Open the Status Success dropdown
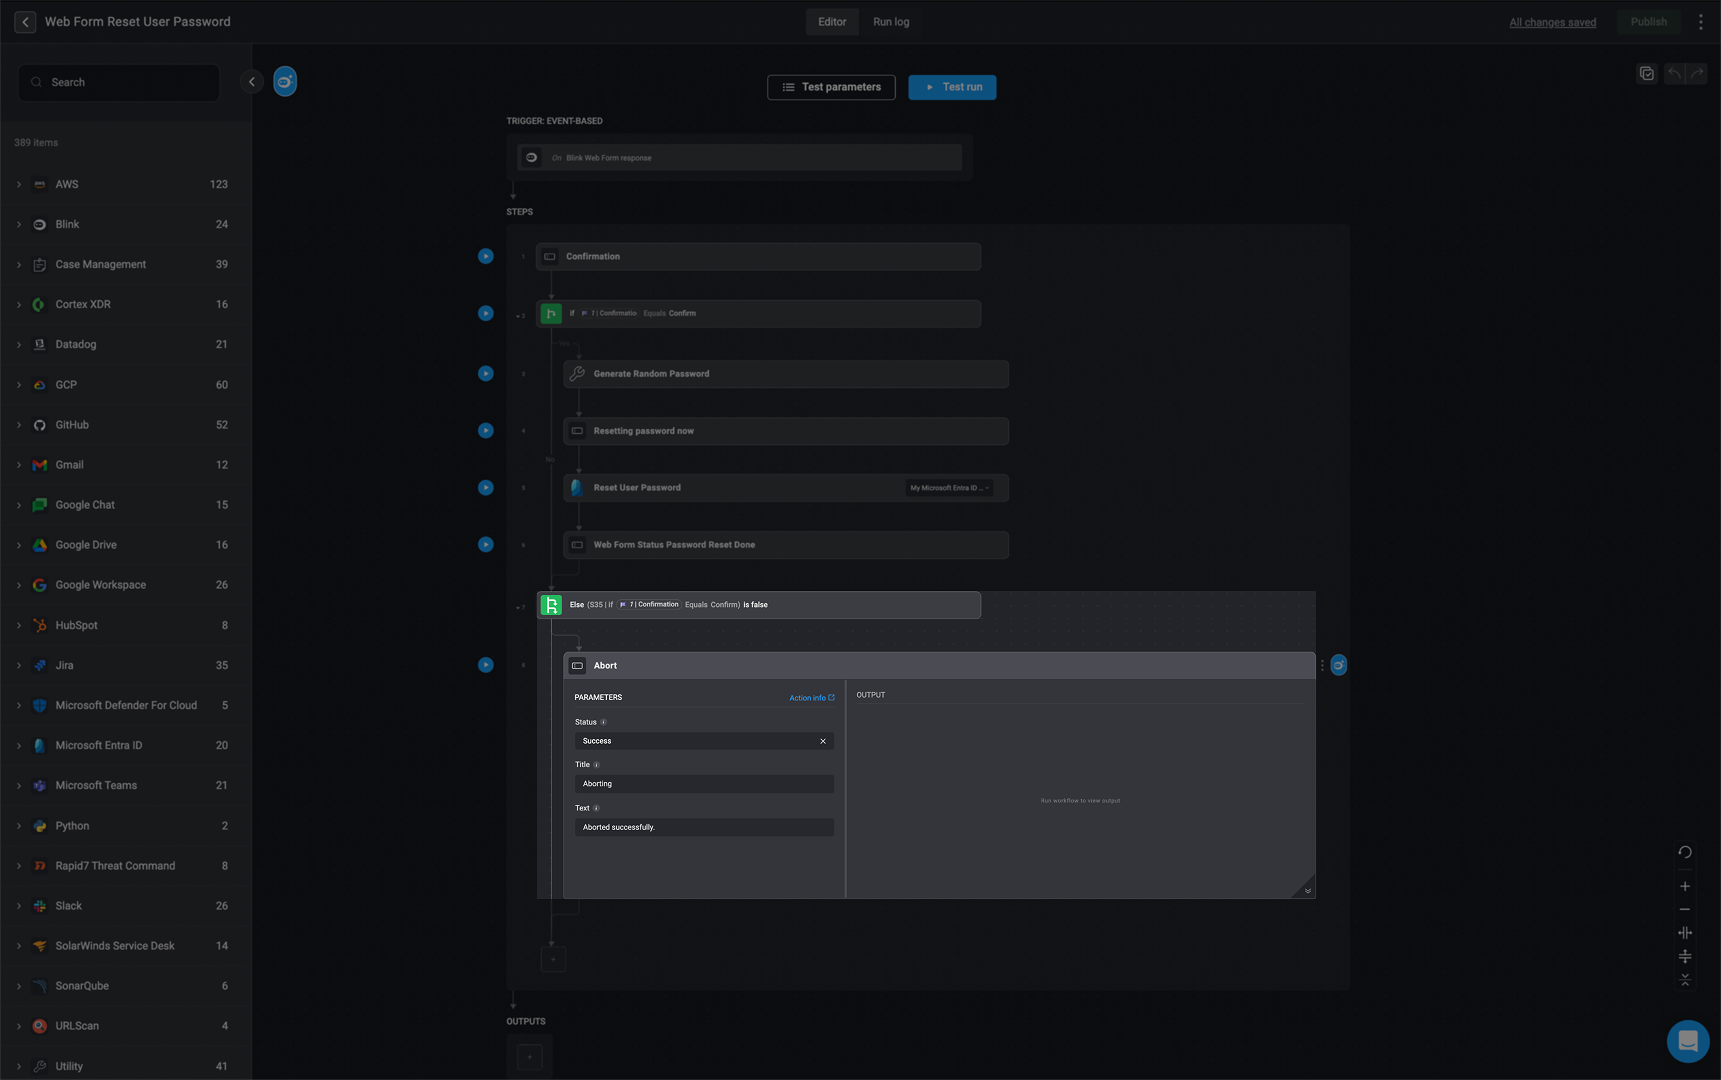Image resolution: width=1721 pixels, height=1080 pixels. click(704, 741)
